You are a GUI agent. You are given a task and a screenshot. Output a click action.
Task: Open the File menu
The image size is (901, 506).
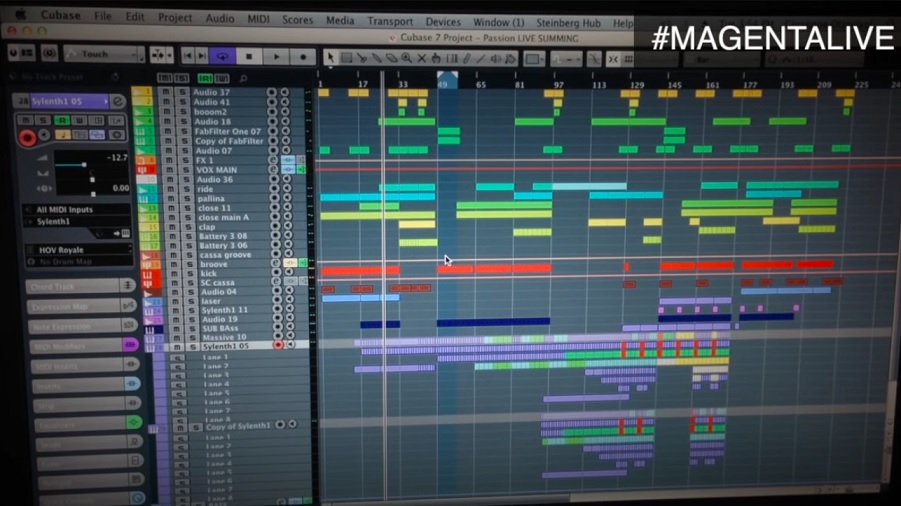coord(103,16)
